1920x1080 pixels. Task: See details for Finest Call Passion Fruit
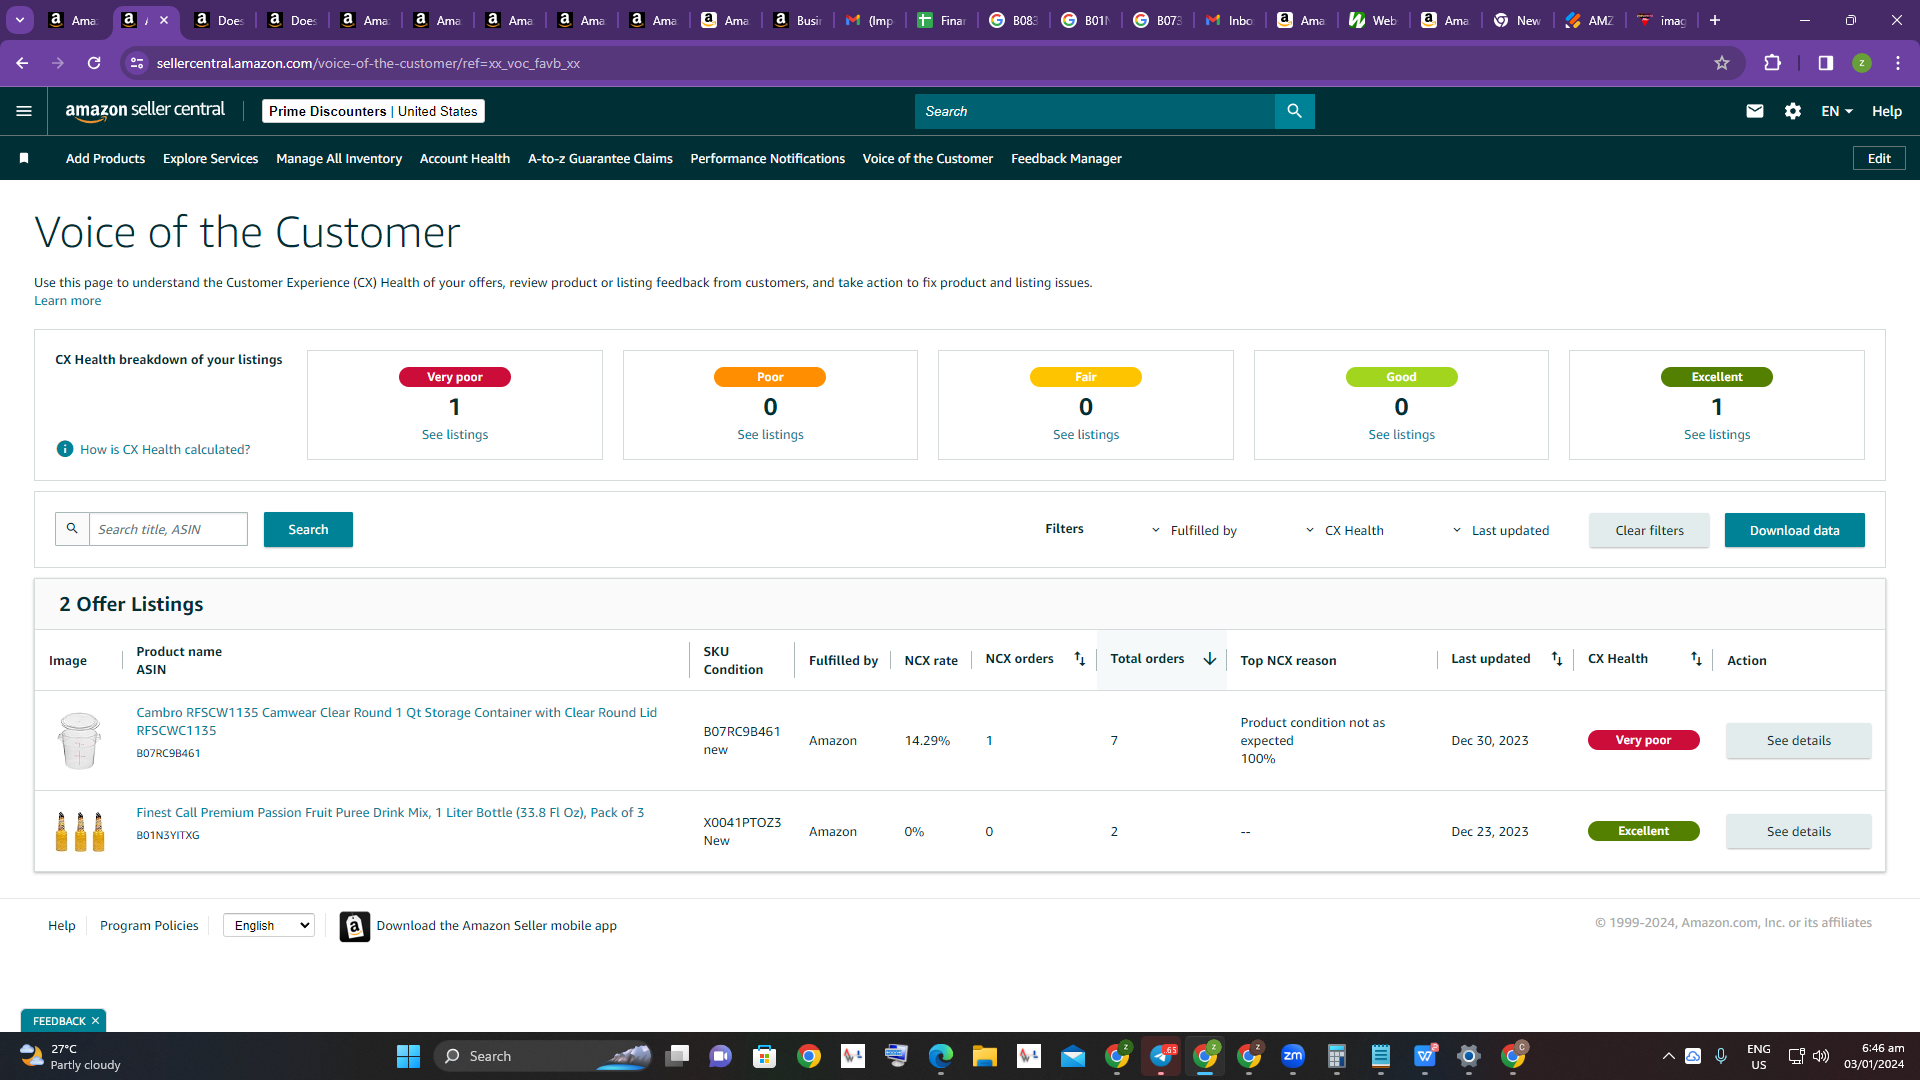pyautogui.click(x=1798, y=832)
